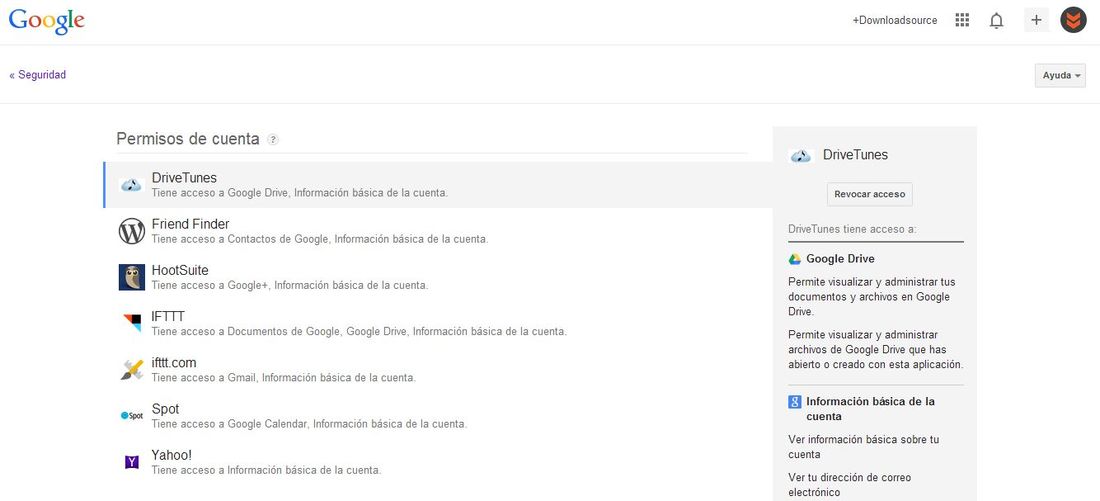Viewport: 1100px width, 501px height.
Task: Select the DriveTunes app name
Action: point(184,178)
